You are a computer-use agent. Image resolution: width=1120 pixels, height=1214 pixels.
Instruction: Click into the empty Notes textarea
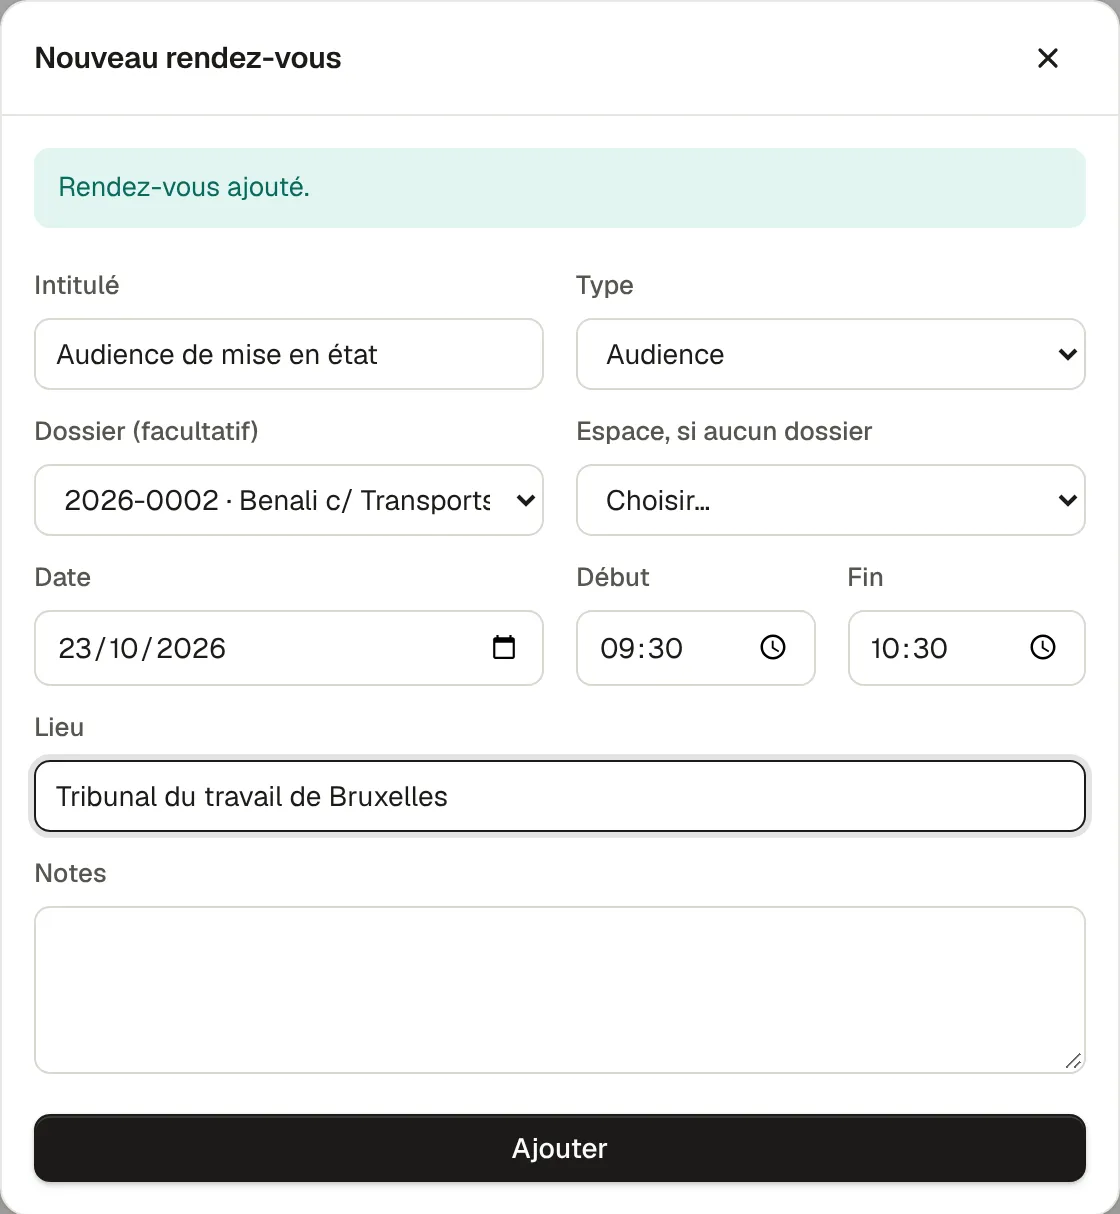tap(560, 990)
